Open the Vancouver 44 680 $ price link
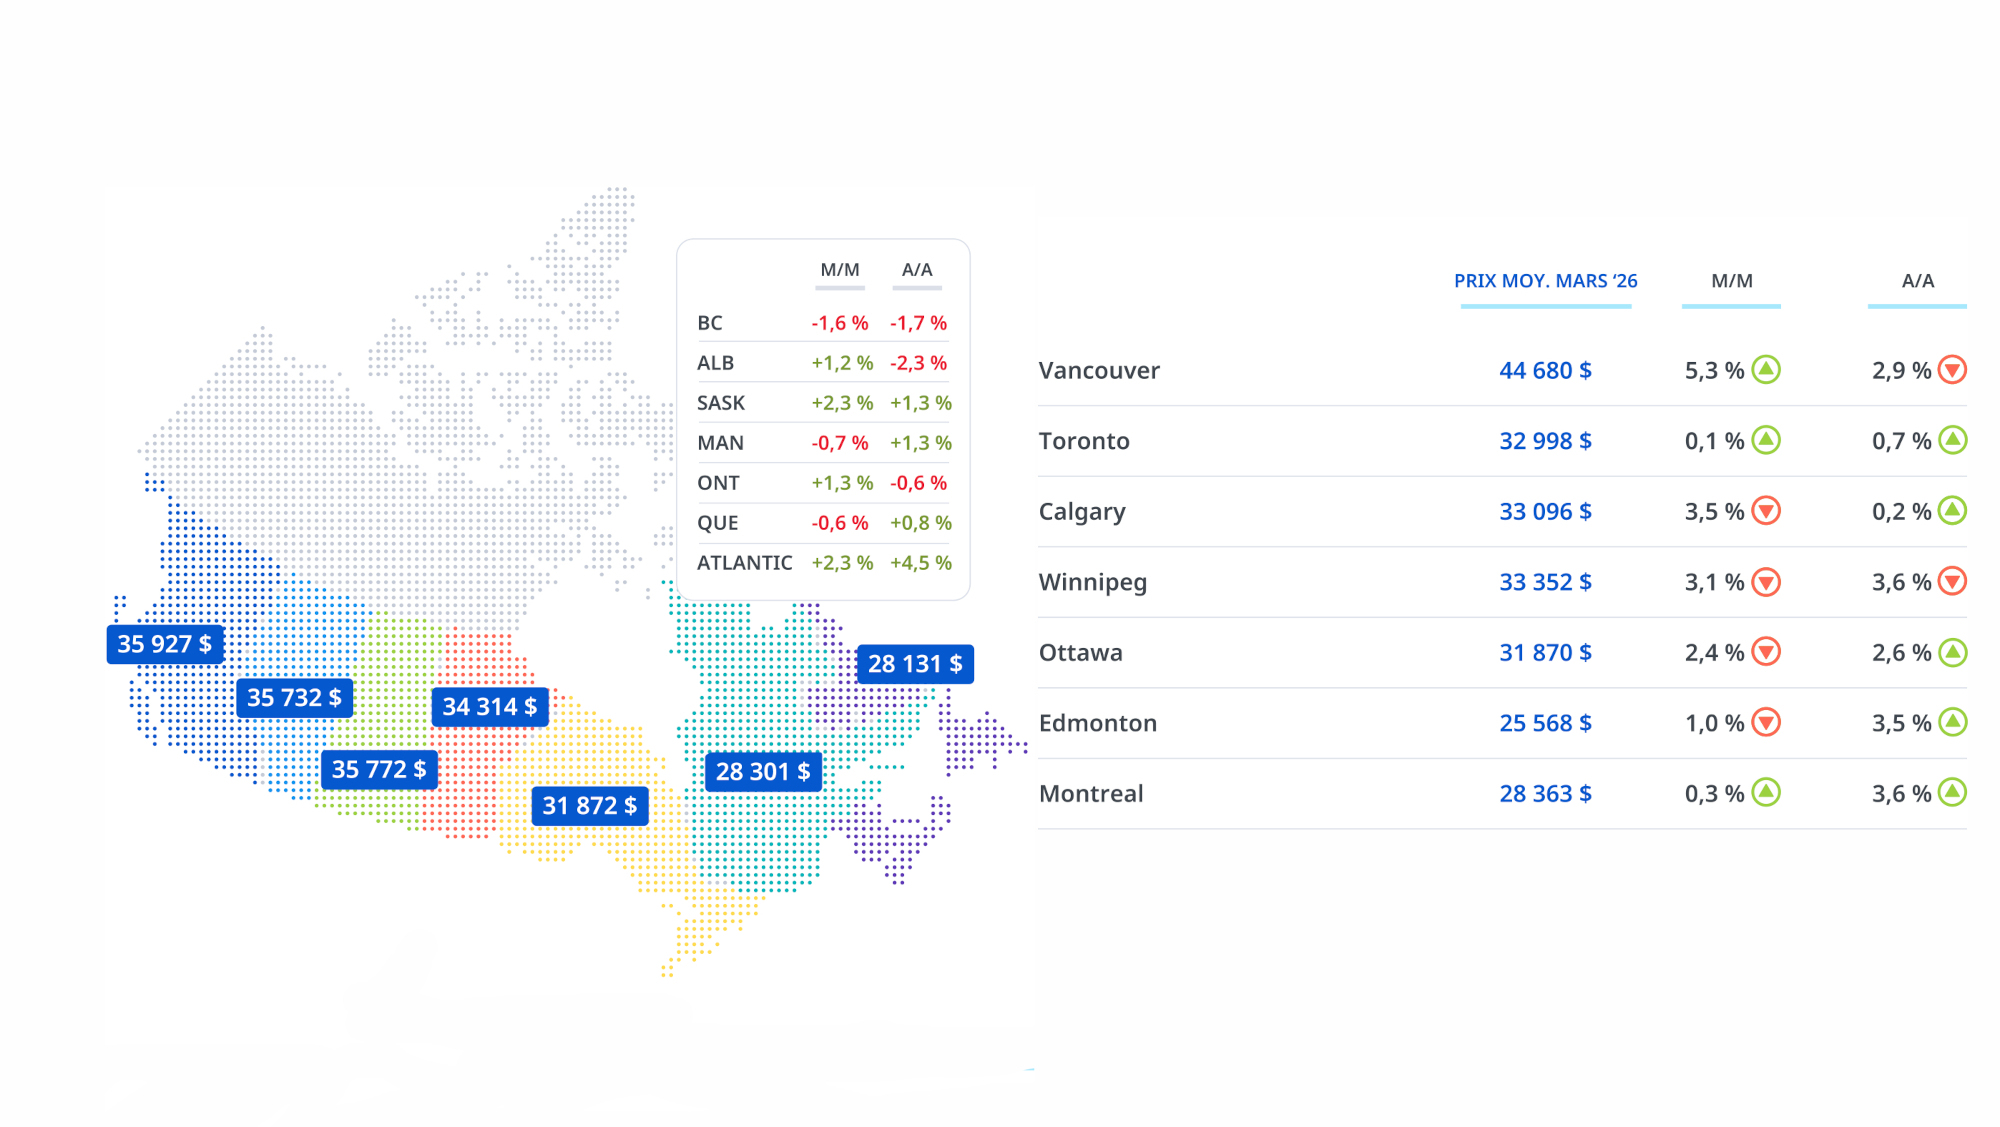The height and width of the screenshot is (1127, 2000). (1545, 371)
